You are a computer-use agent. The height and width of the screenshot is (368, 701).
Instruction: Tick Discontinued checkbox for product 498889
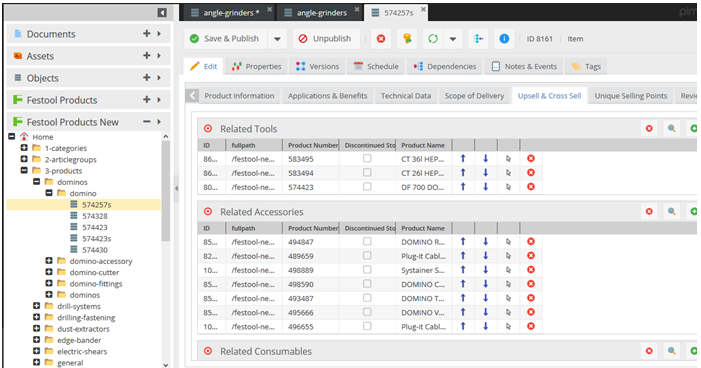(x=367, y=269)
